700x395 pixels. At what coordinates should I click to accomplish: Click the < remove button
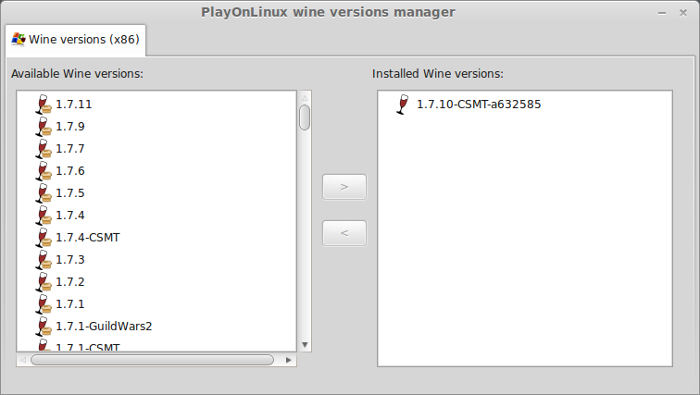coord(344,233)
